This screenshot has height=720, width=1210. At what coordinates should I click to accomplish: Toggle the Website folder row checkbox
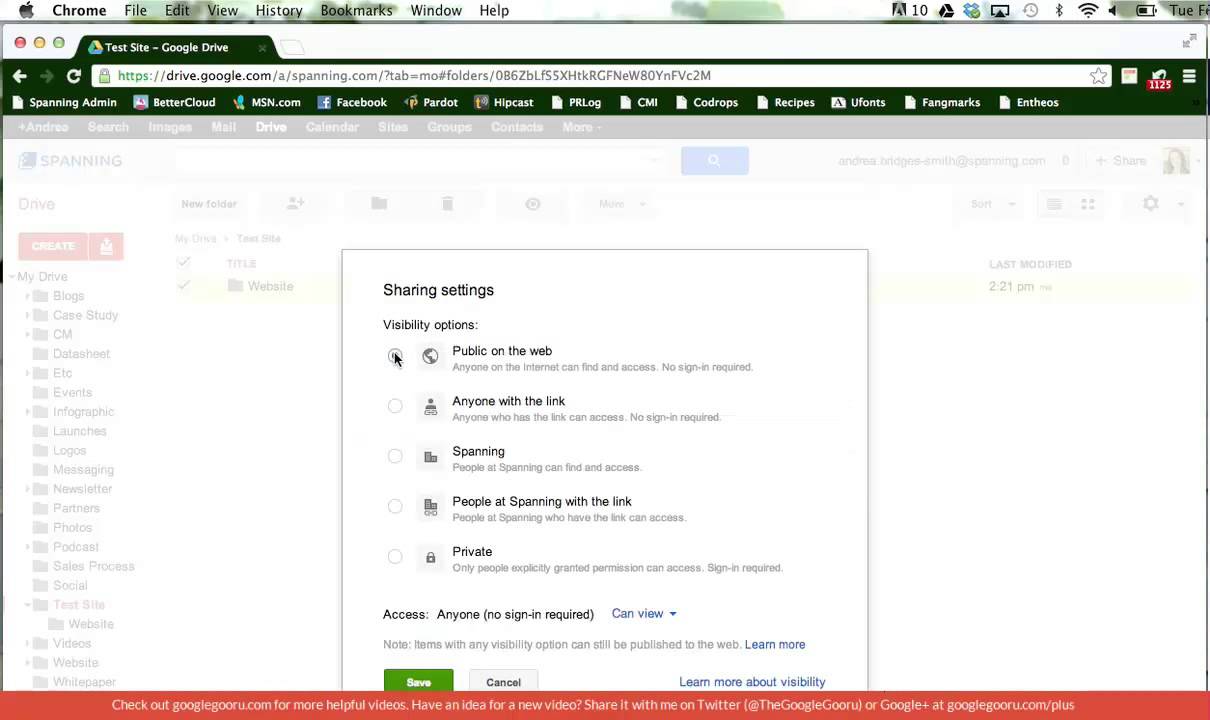pyautogui.click(x=183, y=286)
